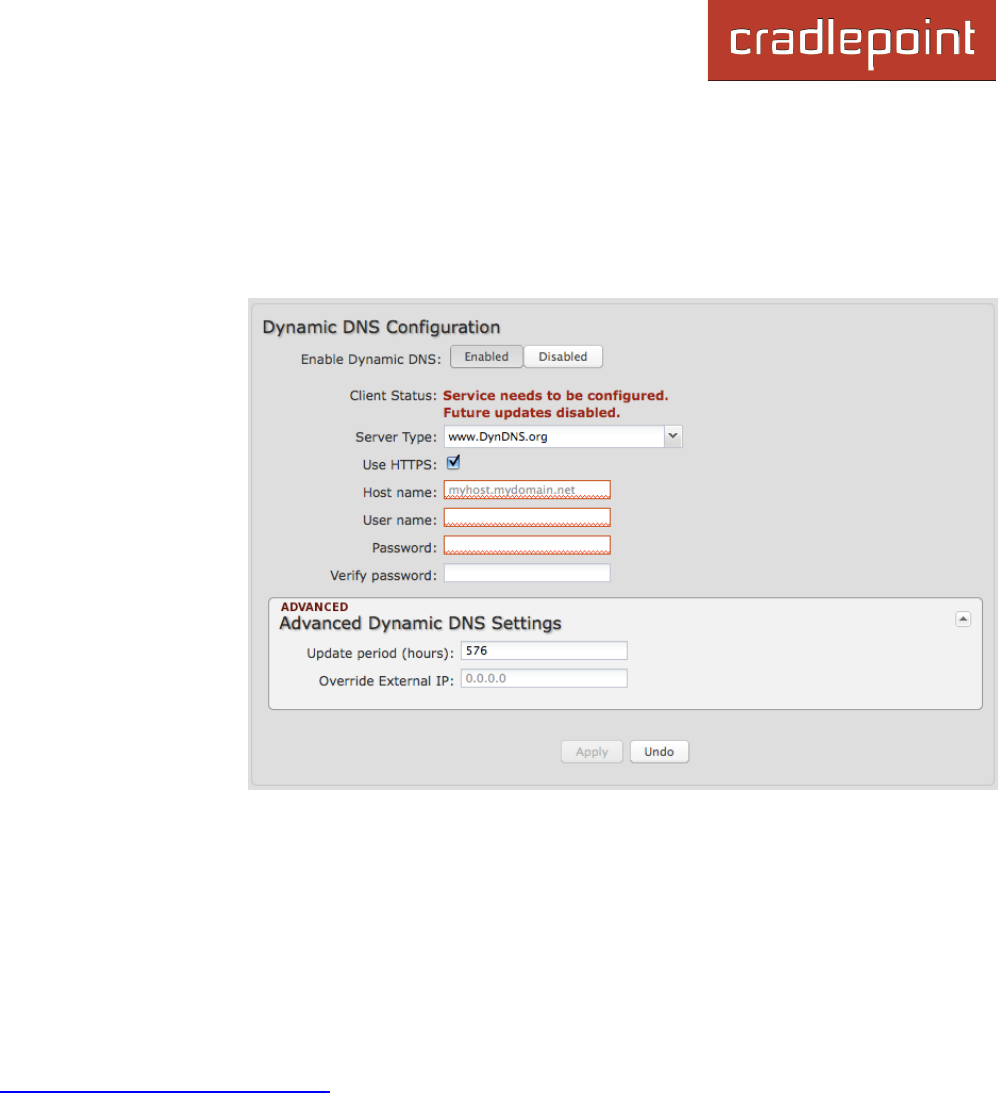The height and width of the screenshot is (1093, 999).
Task: Open the Server Type dropdown arrow
Action: [673, 436]
